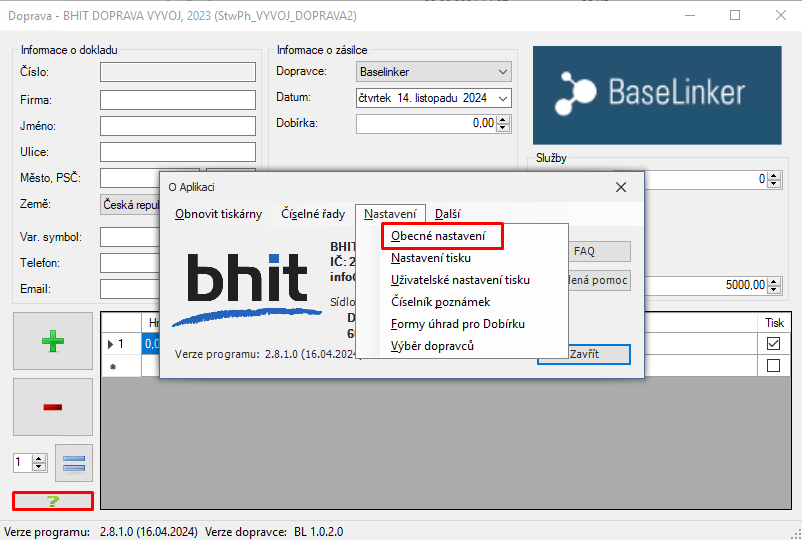Click the Číslo input field

tap(177, 72)
